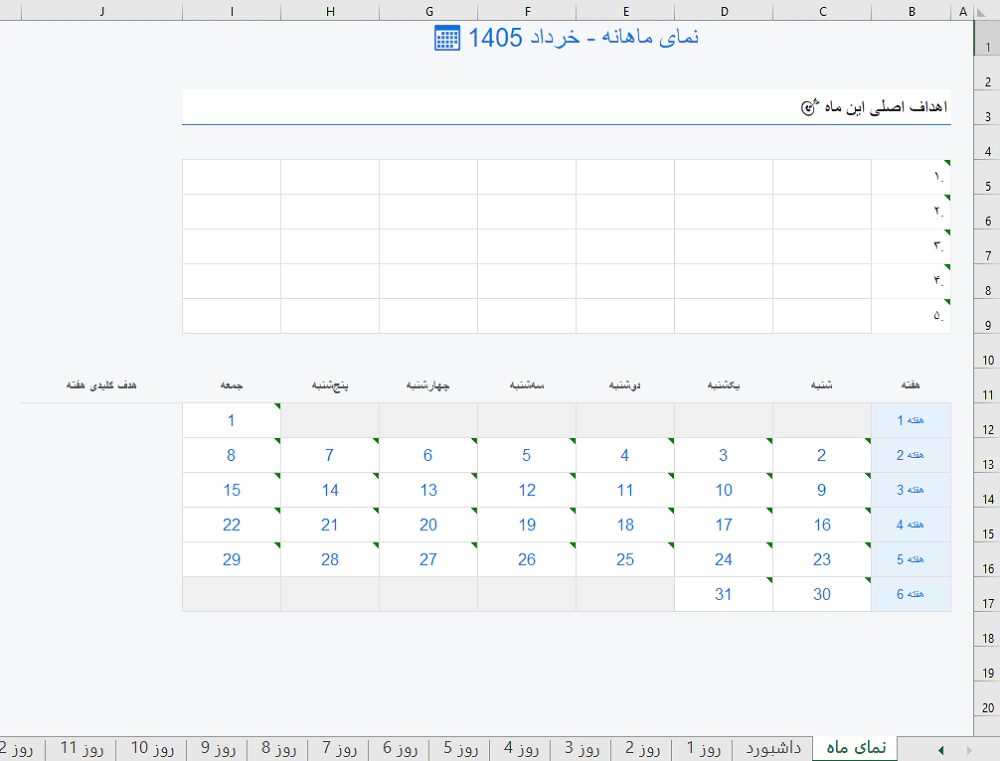Screen dimensions: 1000x761
Task: Open the روز 5 sheet tab
Action: click(x=459, y=748)
